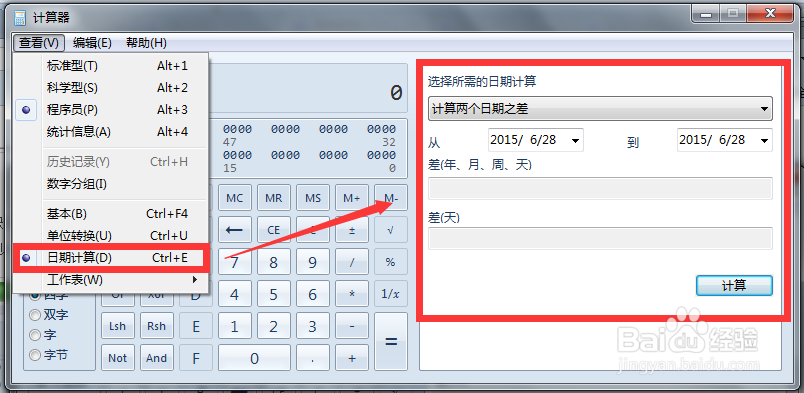The height and width of the screenshot is (393, 804).
Task: Click the plus key
Action: pyautogui.click(x=352, y=358)
